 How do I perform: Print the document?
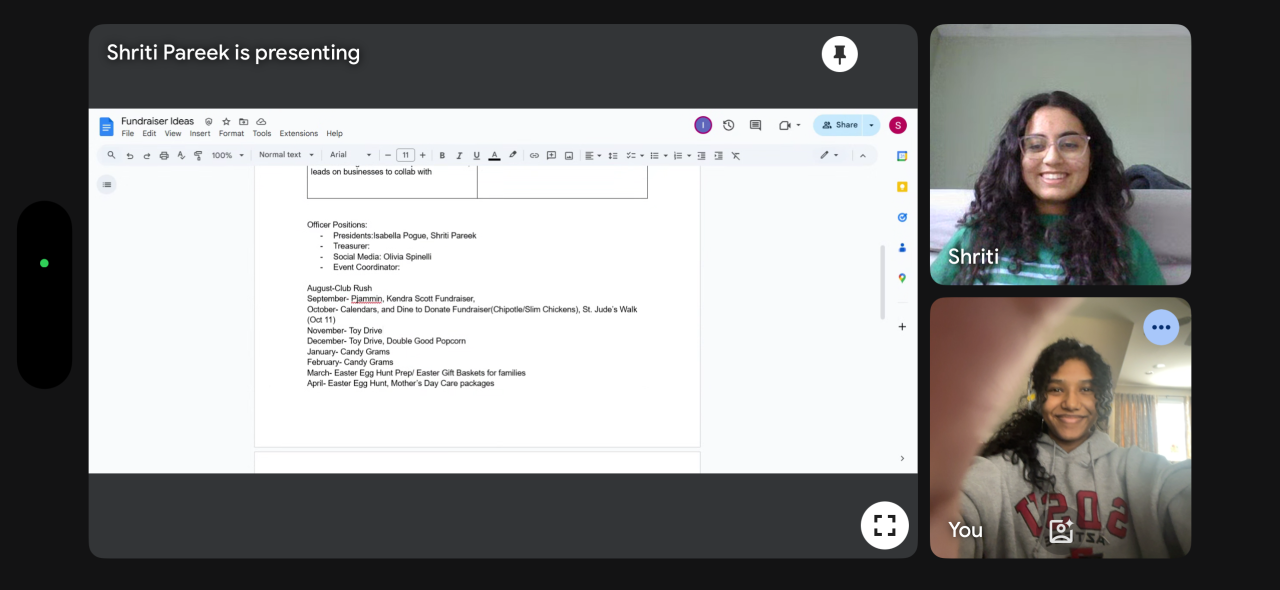pos(164,155)
